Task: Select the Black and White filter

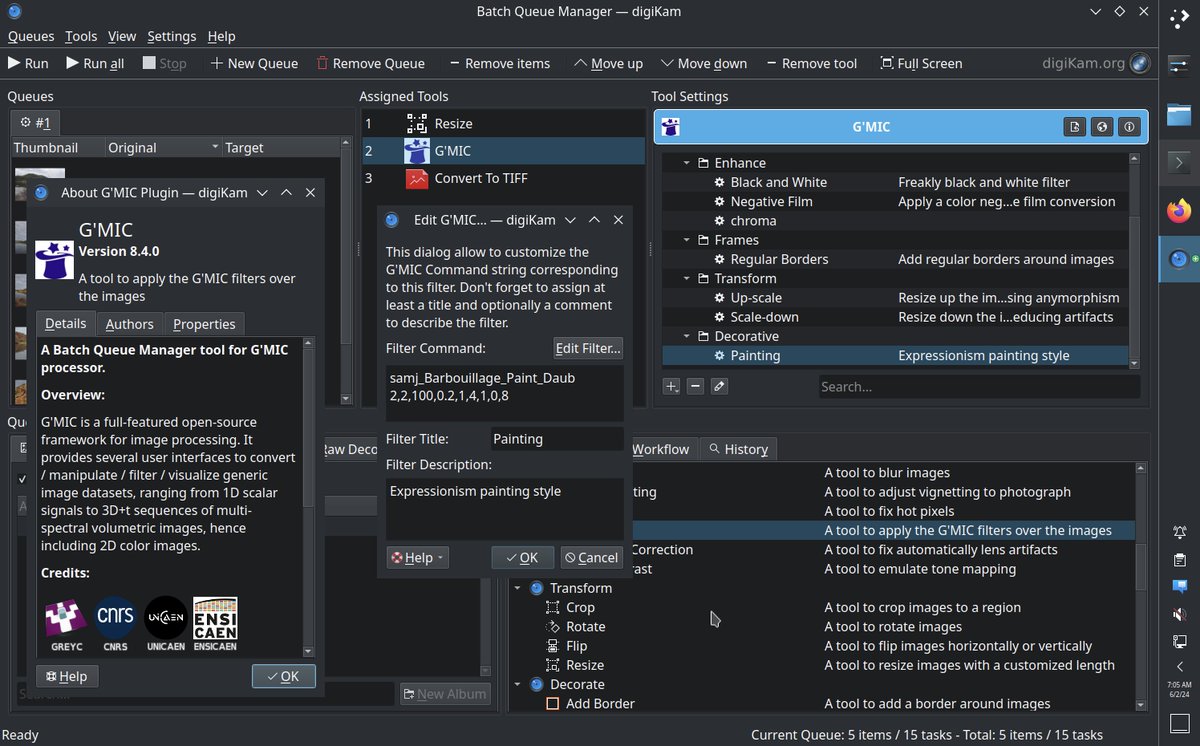Action: 778,182
